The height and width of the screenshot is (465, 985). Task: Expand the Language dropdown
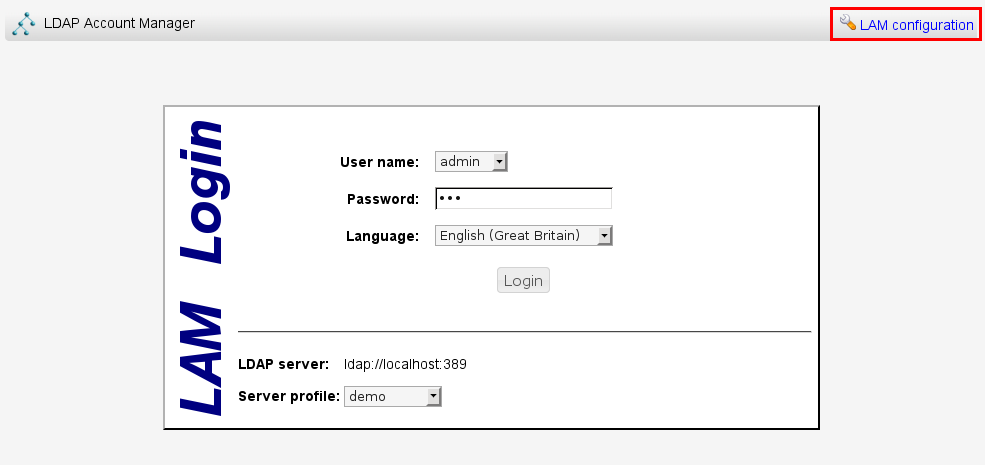(x=523, y=236)
